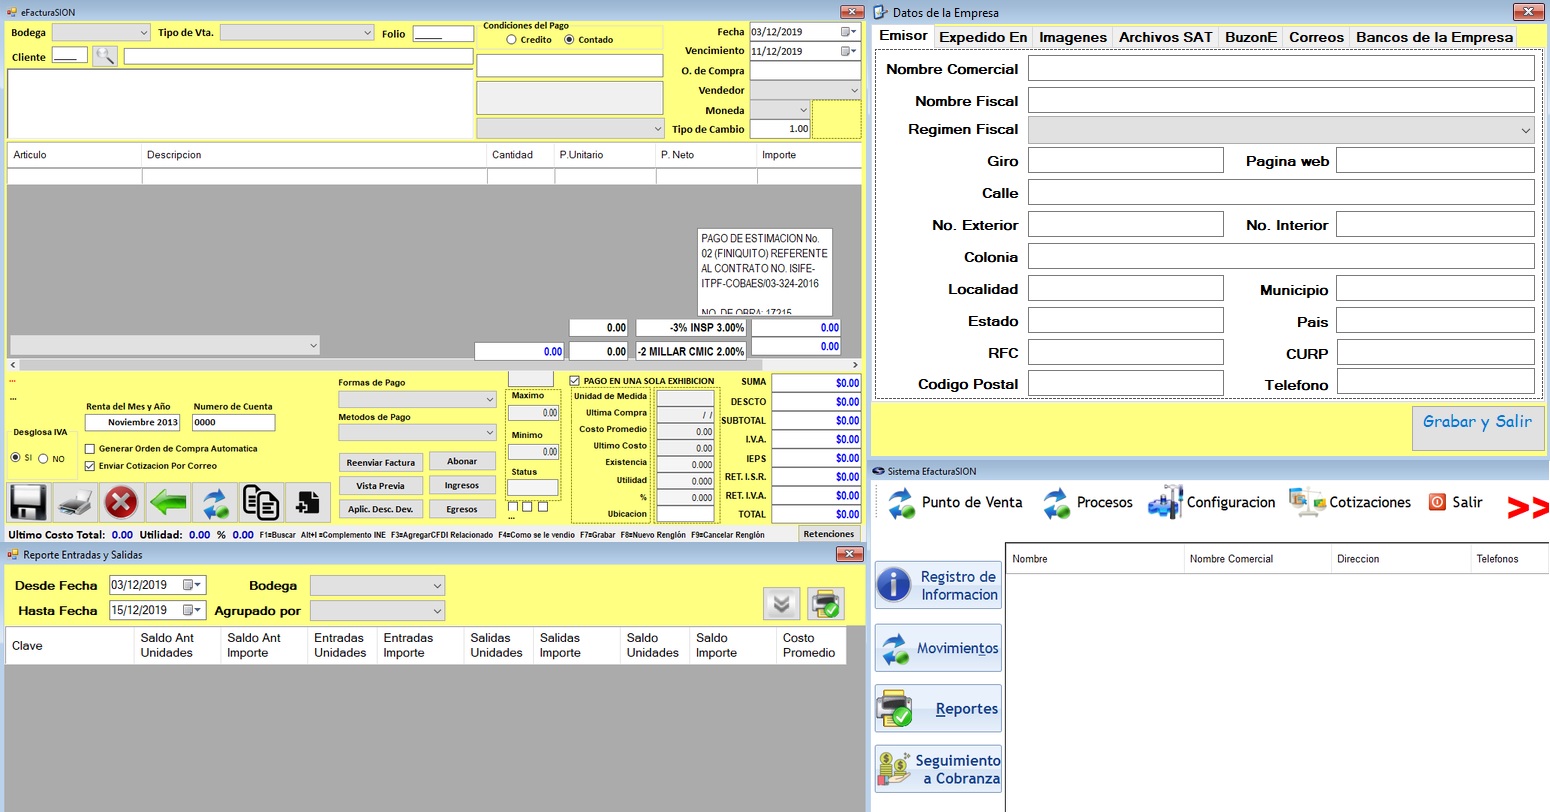Image resolution: width=1550 pixels, height=812 pixels.
Task: Click the blue refresh arrows icon beside green arrow
Action: 214,502
